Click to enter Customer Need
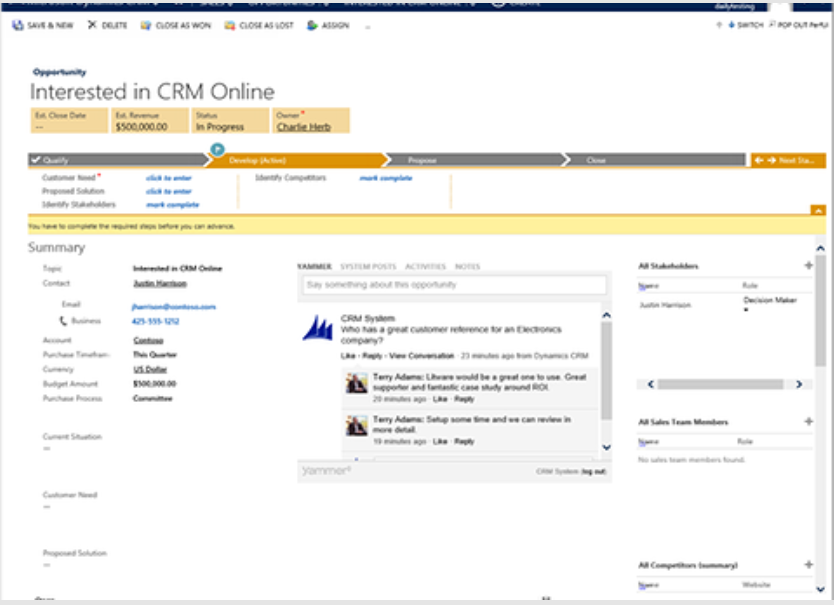Image resolution: width=834 pixels, height=605 pixels. (169, 178)
